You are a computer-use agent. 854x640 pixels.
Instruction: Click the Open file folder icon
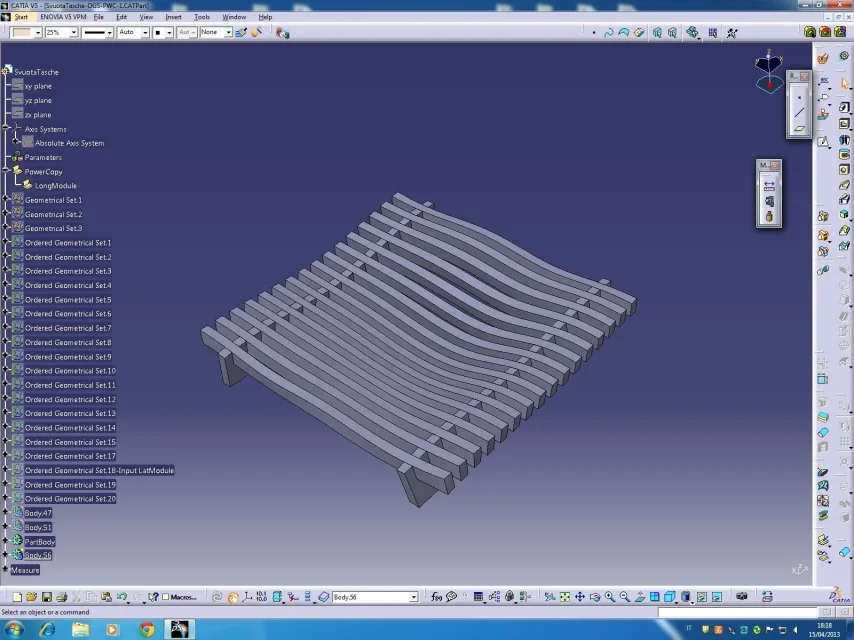pyautogui.click(x=32, y=597)
